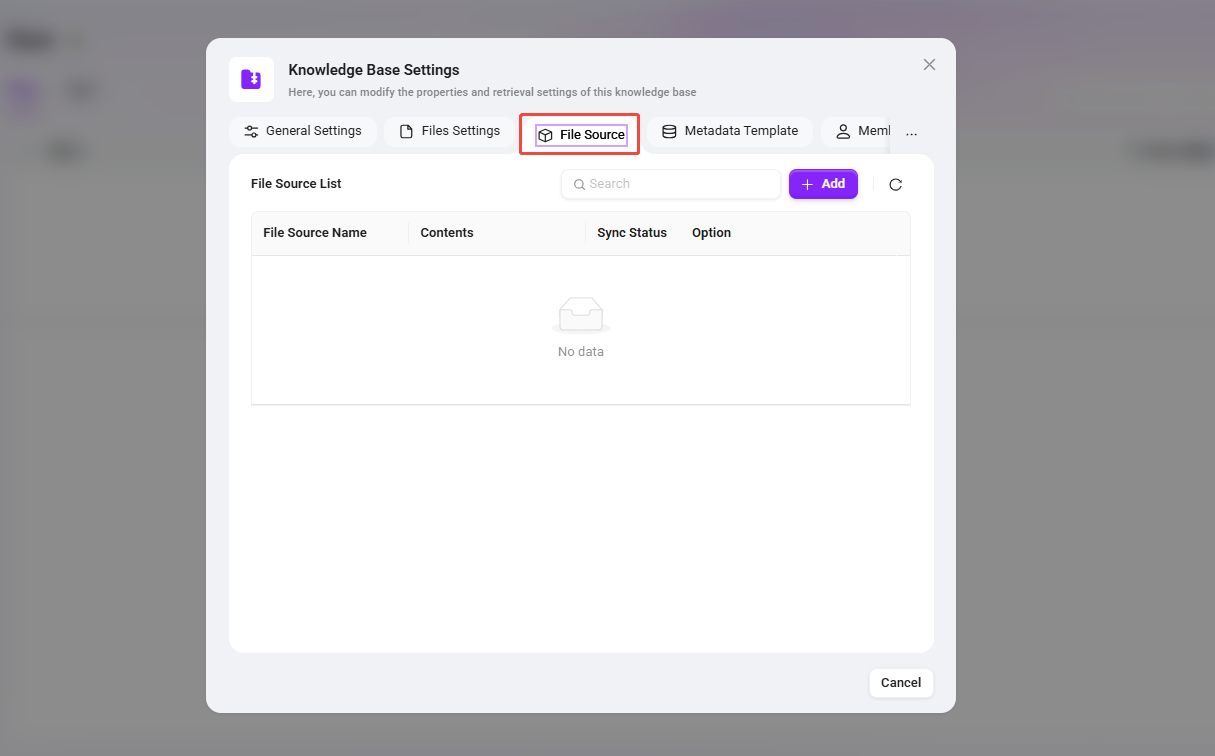Viewport: 1215px width, 756px height.
Task: Add a new file source
Action: click(x=823, y=184)
